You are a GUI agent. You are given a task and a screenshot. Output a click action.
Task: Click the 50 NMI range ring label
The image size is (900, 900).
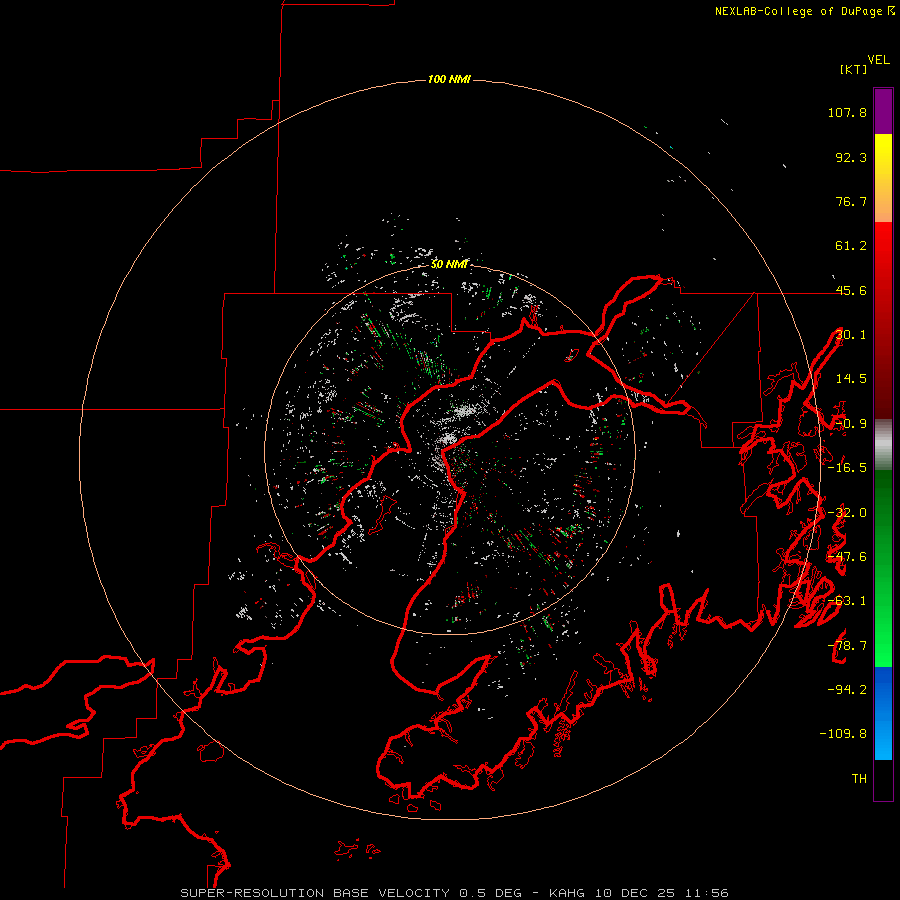pos(449,264)
